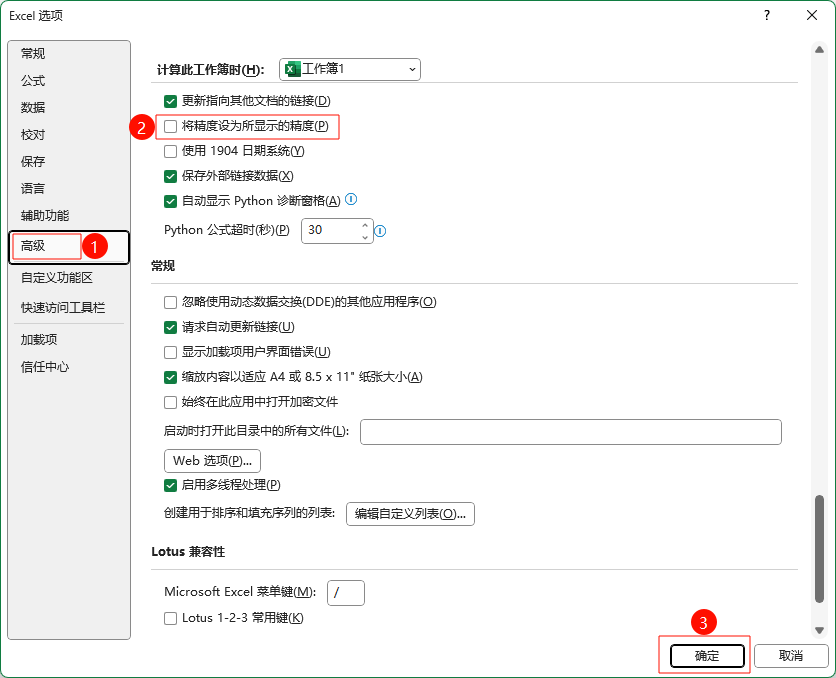Click 取消 to dismiss dialog
The image size is (836, 678).
point(791,656)
